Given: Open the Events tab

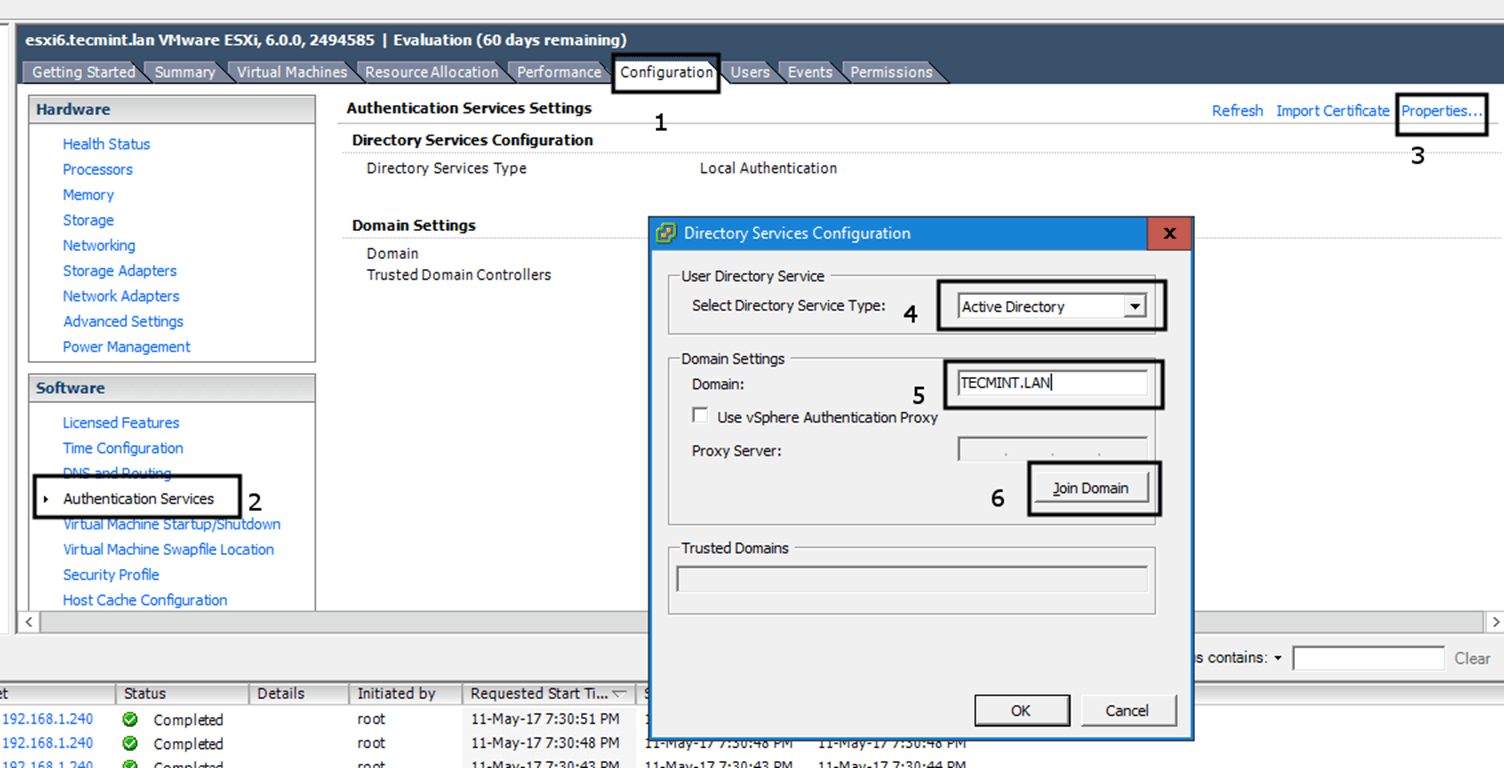Looking at the screenshot, I should point(810,72).
